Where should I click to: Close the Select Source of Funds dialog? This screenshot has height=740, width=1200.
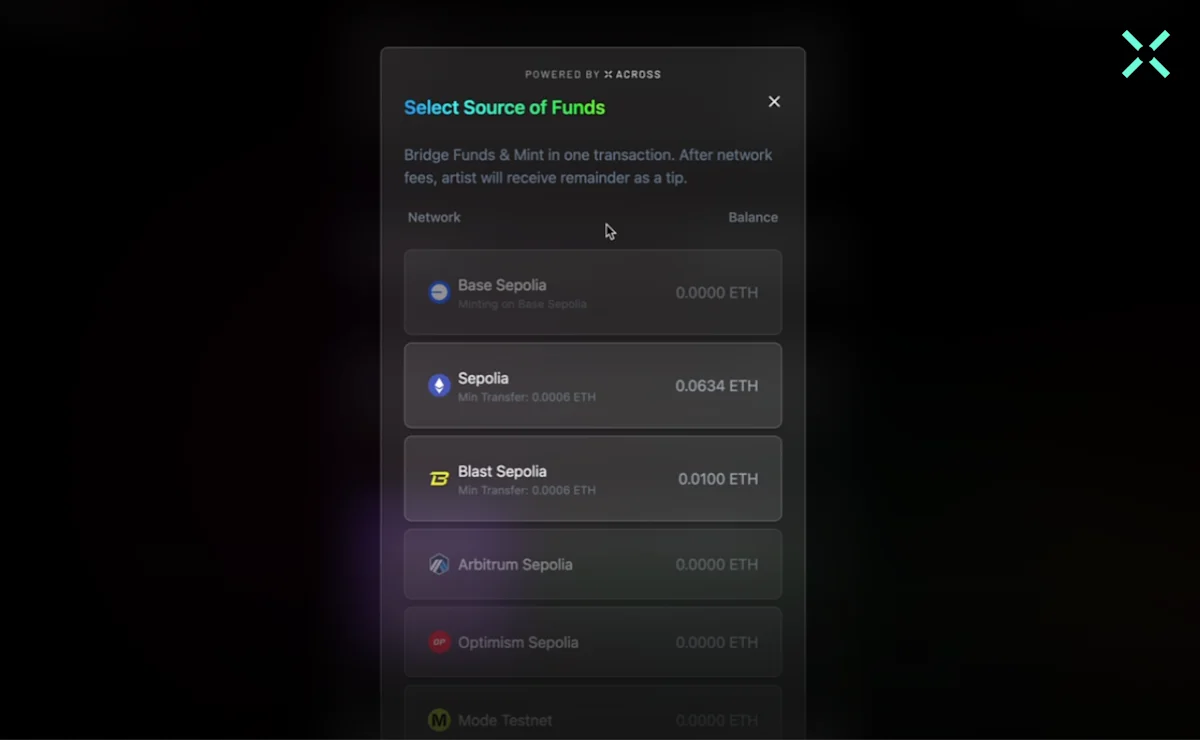pyautogui.click(x=774, y=102)
